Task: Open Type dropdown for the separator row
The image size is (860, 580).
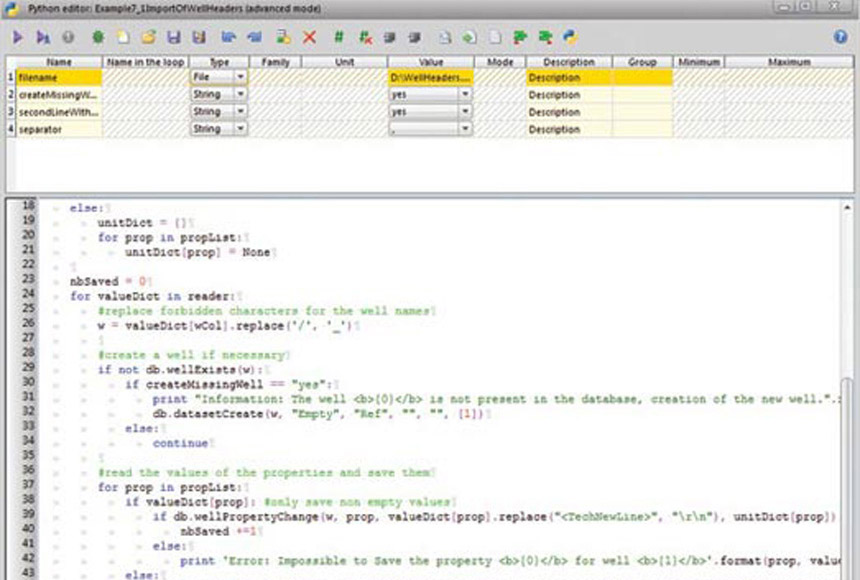Action: click(x=240, y=129)
